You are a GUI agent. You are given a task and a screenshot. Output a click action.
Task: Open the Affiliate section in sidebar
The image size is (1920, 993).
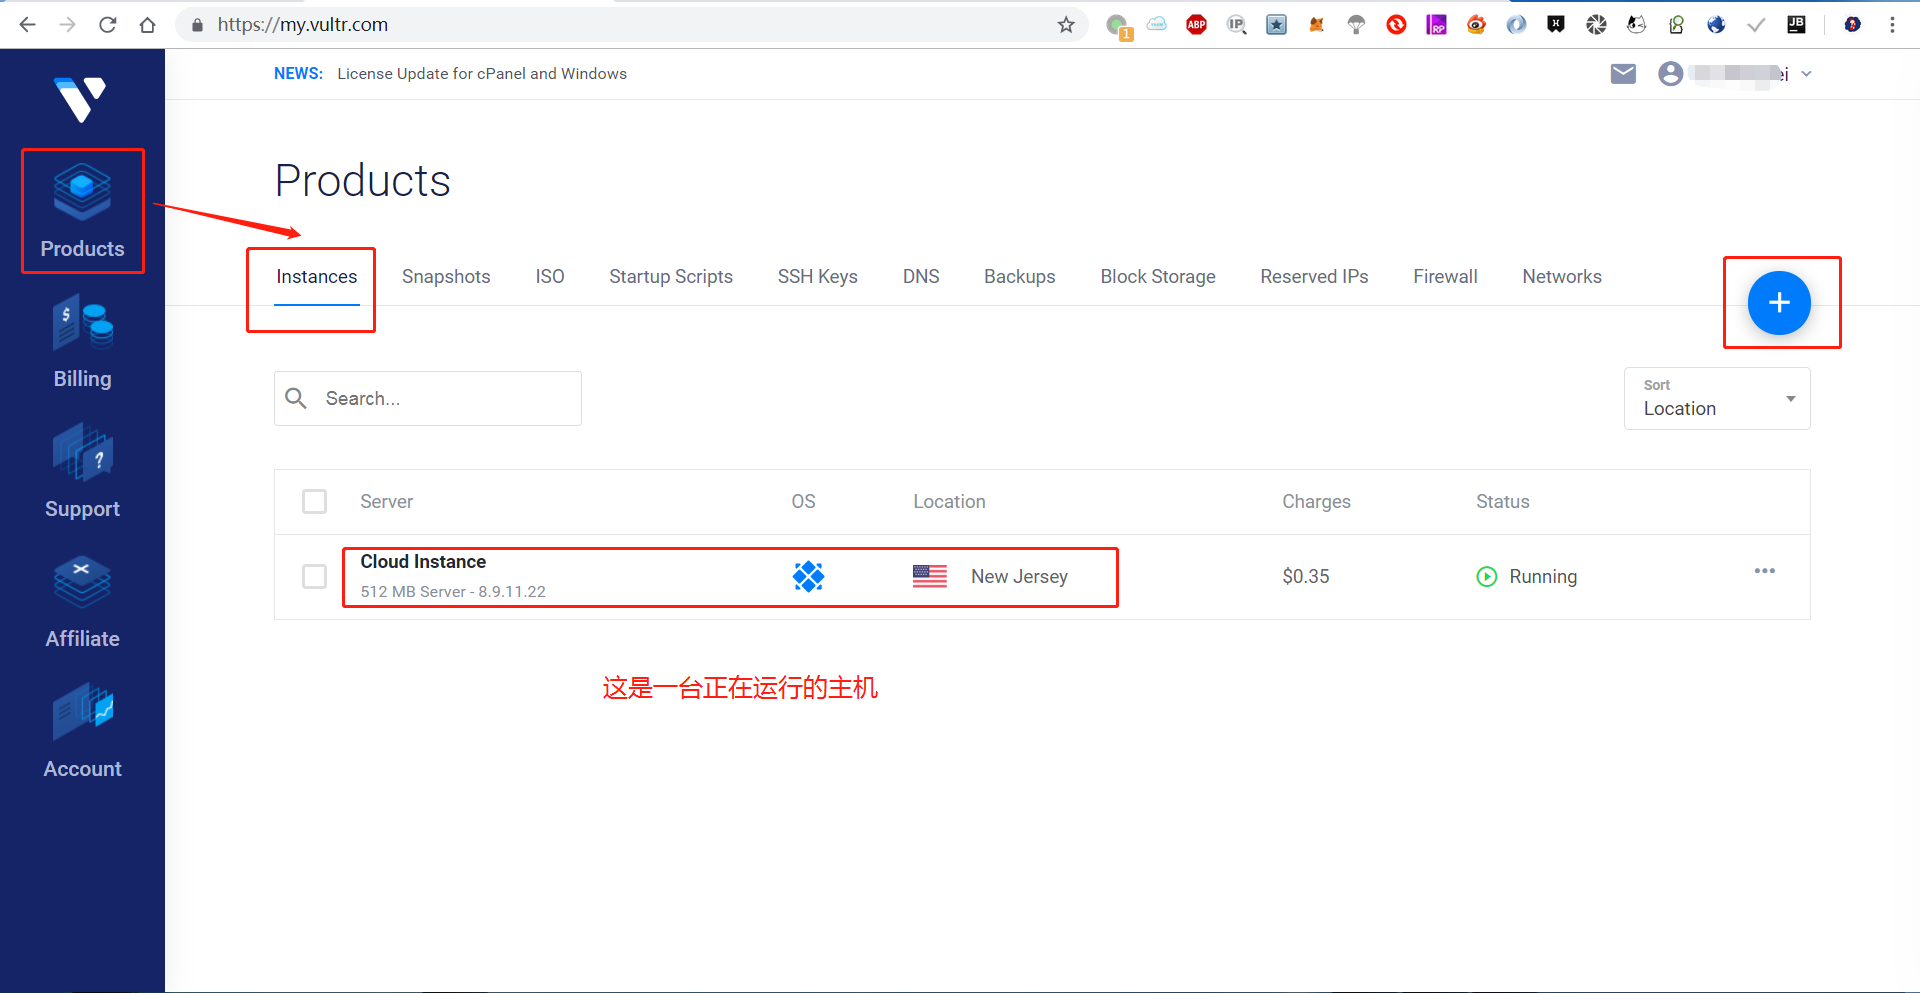82,601
